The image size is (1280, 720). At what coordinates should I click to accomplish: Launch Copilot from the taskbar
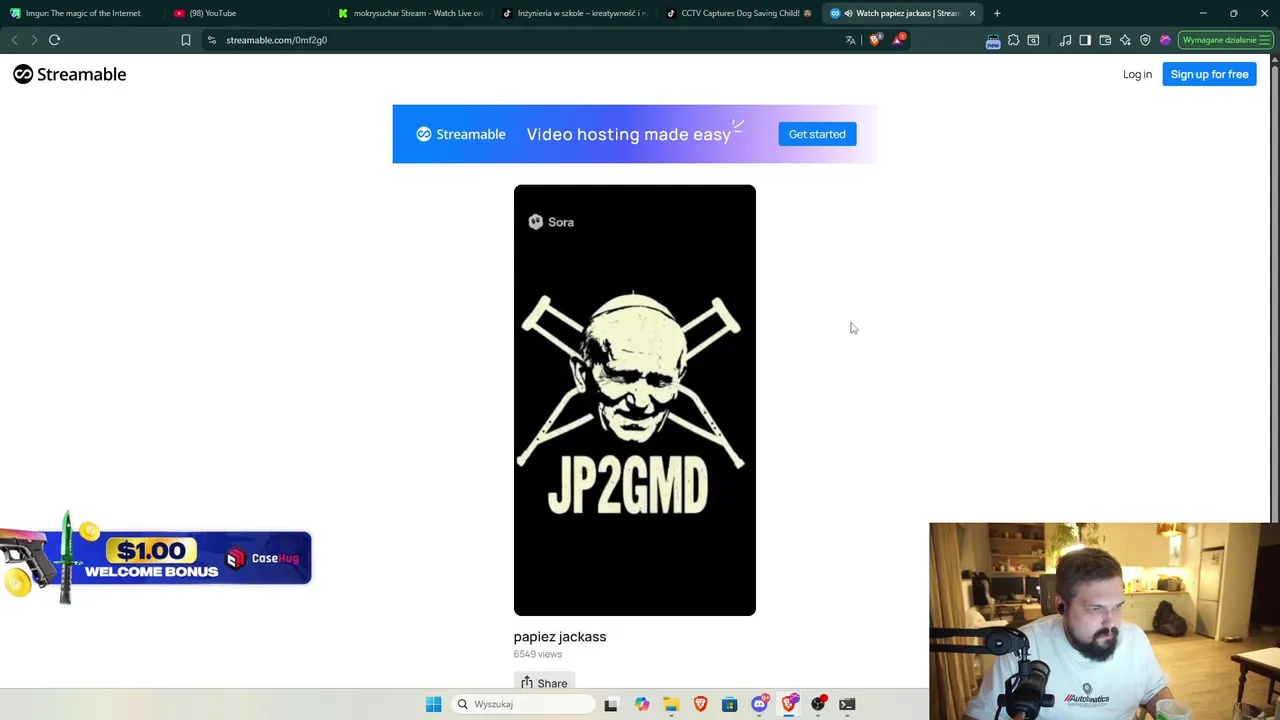coord(641,704)
